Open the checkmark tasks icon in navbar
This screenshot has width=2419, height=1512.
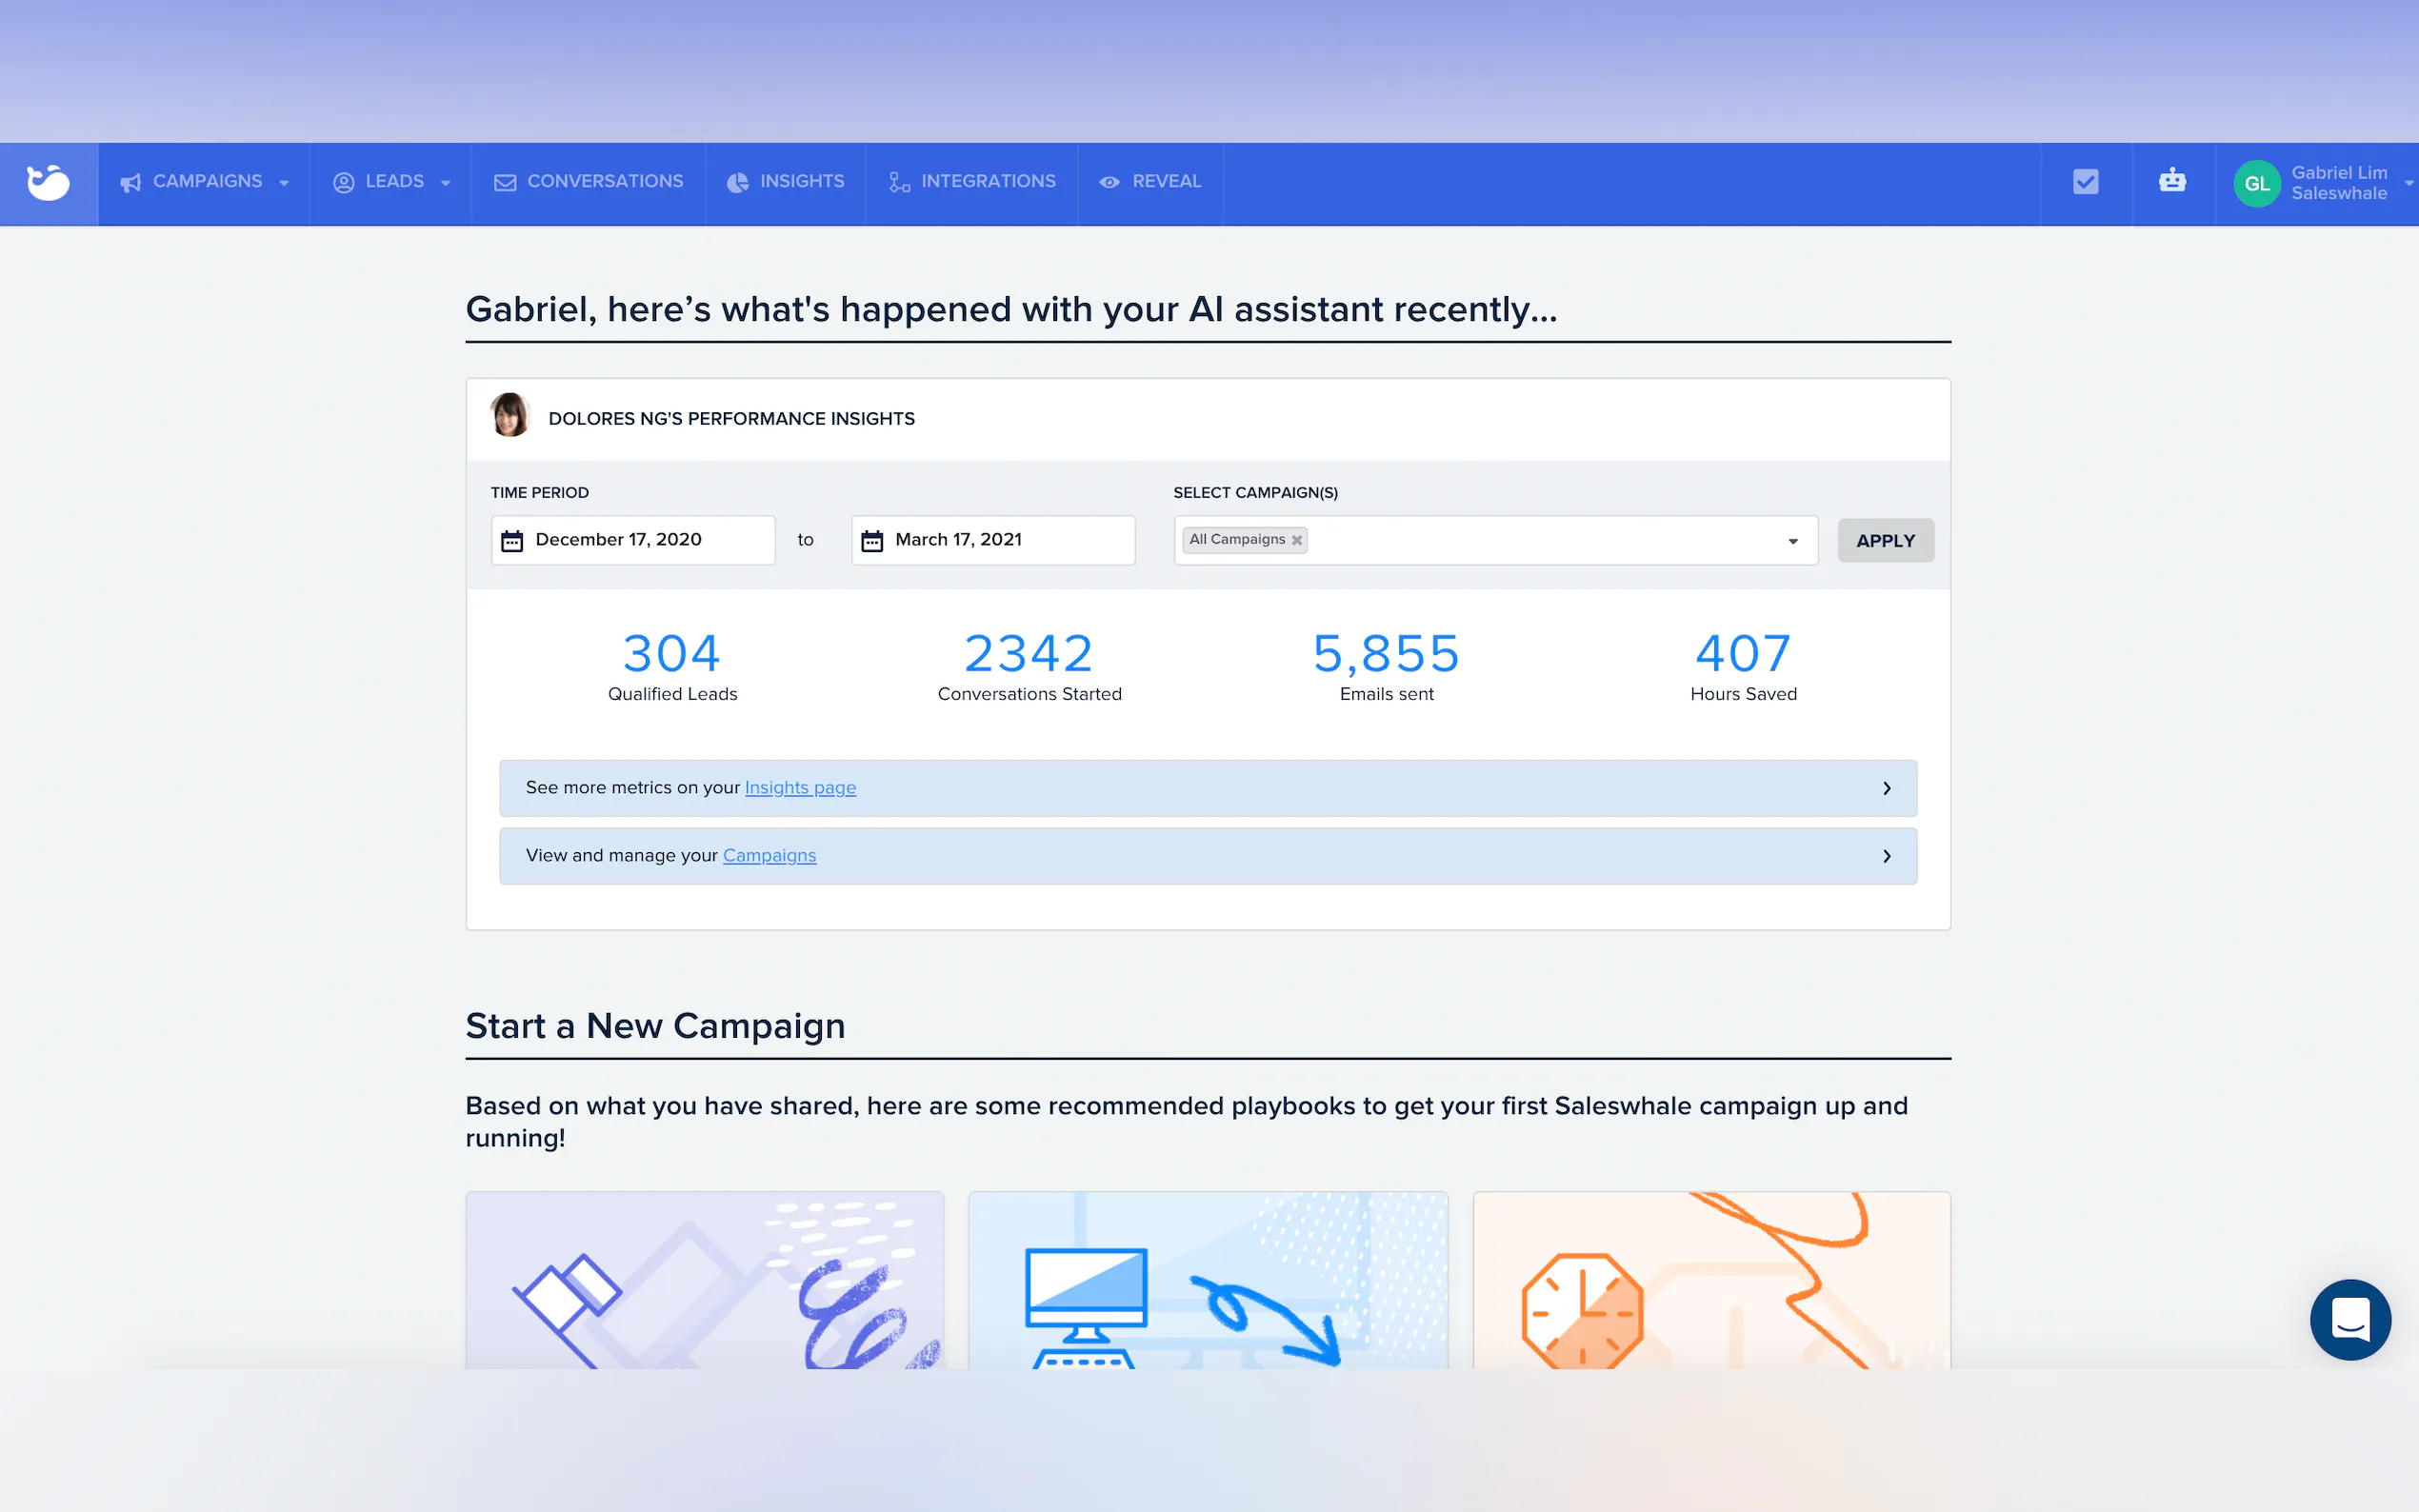click(x=2085, y=182)
